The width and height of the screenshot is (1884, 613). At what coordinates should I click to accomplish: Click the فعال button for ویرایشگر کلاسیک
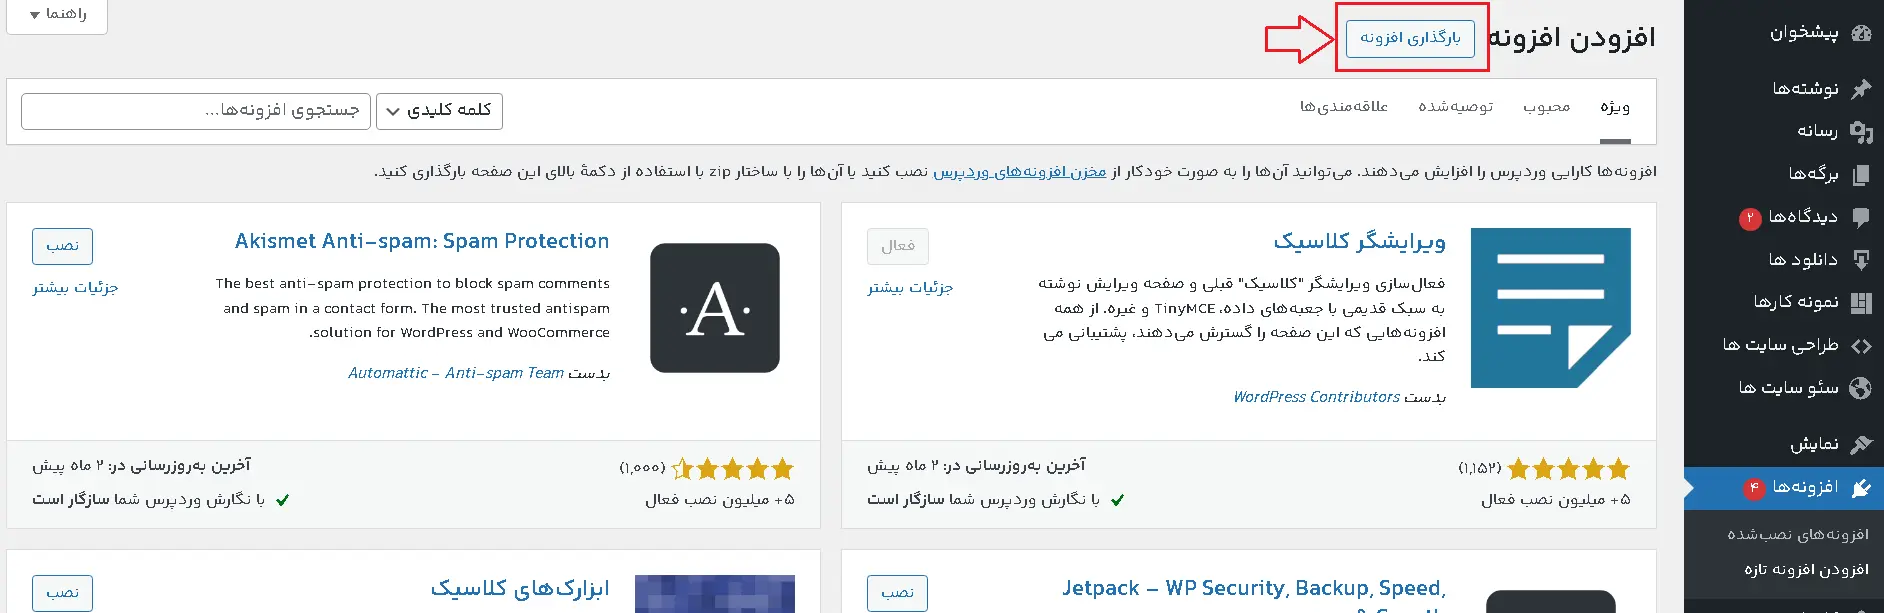click(x=898, y=246)
